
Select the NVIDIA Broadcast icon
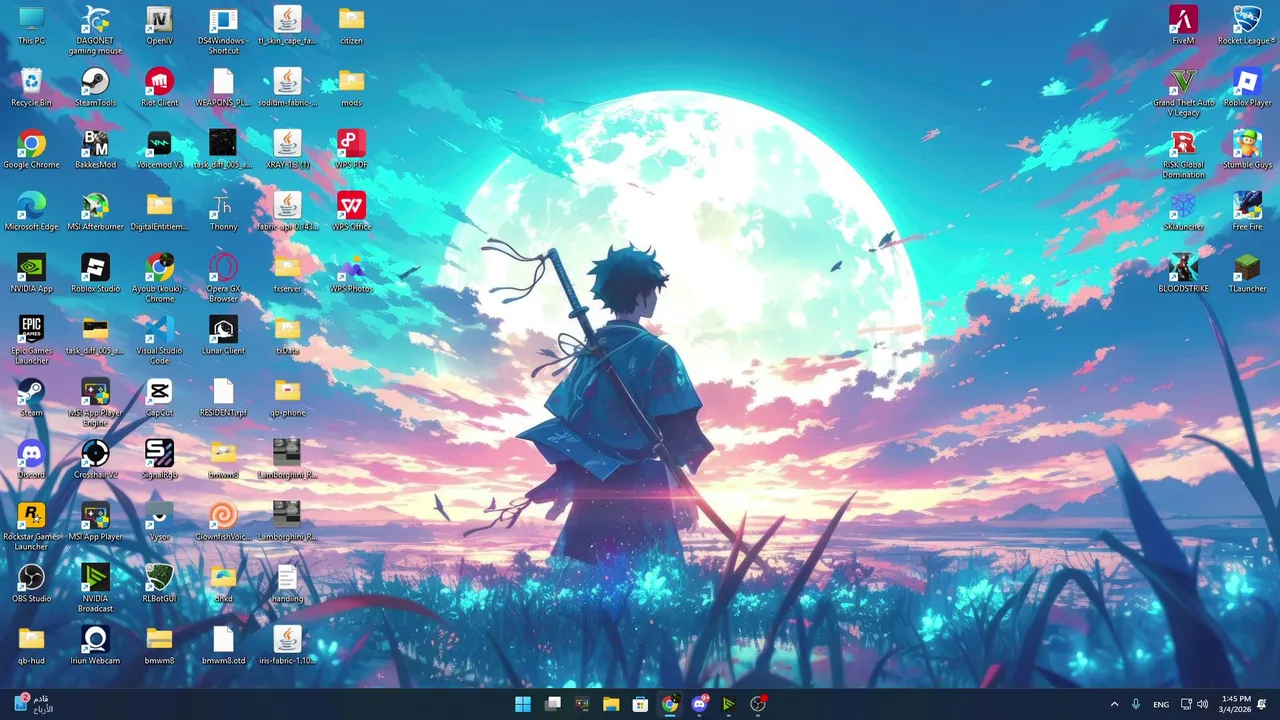point(95,588)
